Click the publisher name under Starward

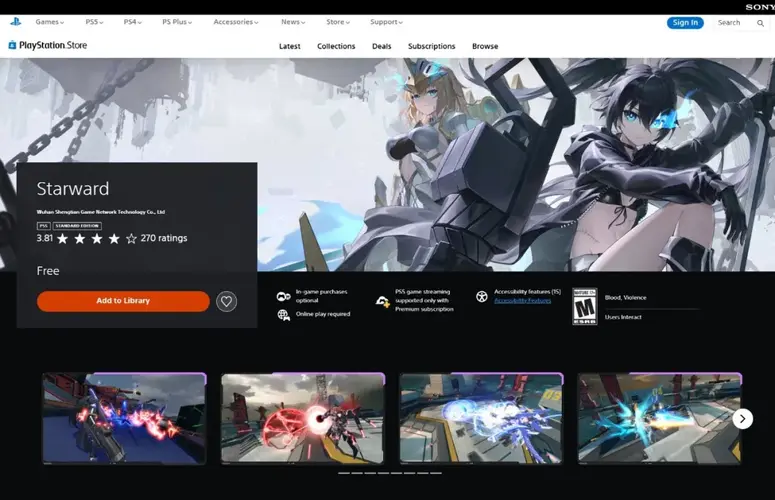(101, 212)
